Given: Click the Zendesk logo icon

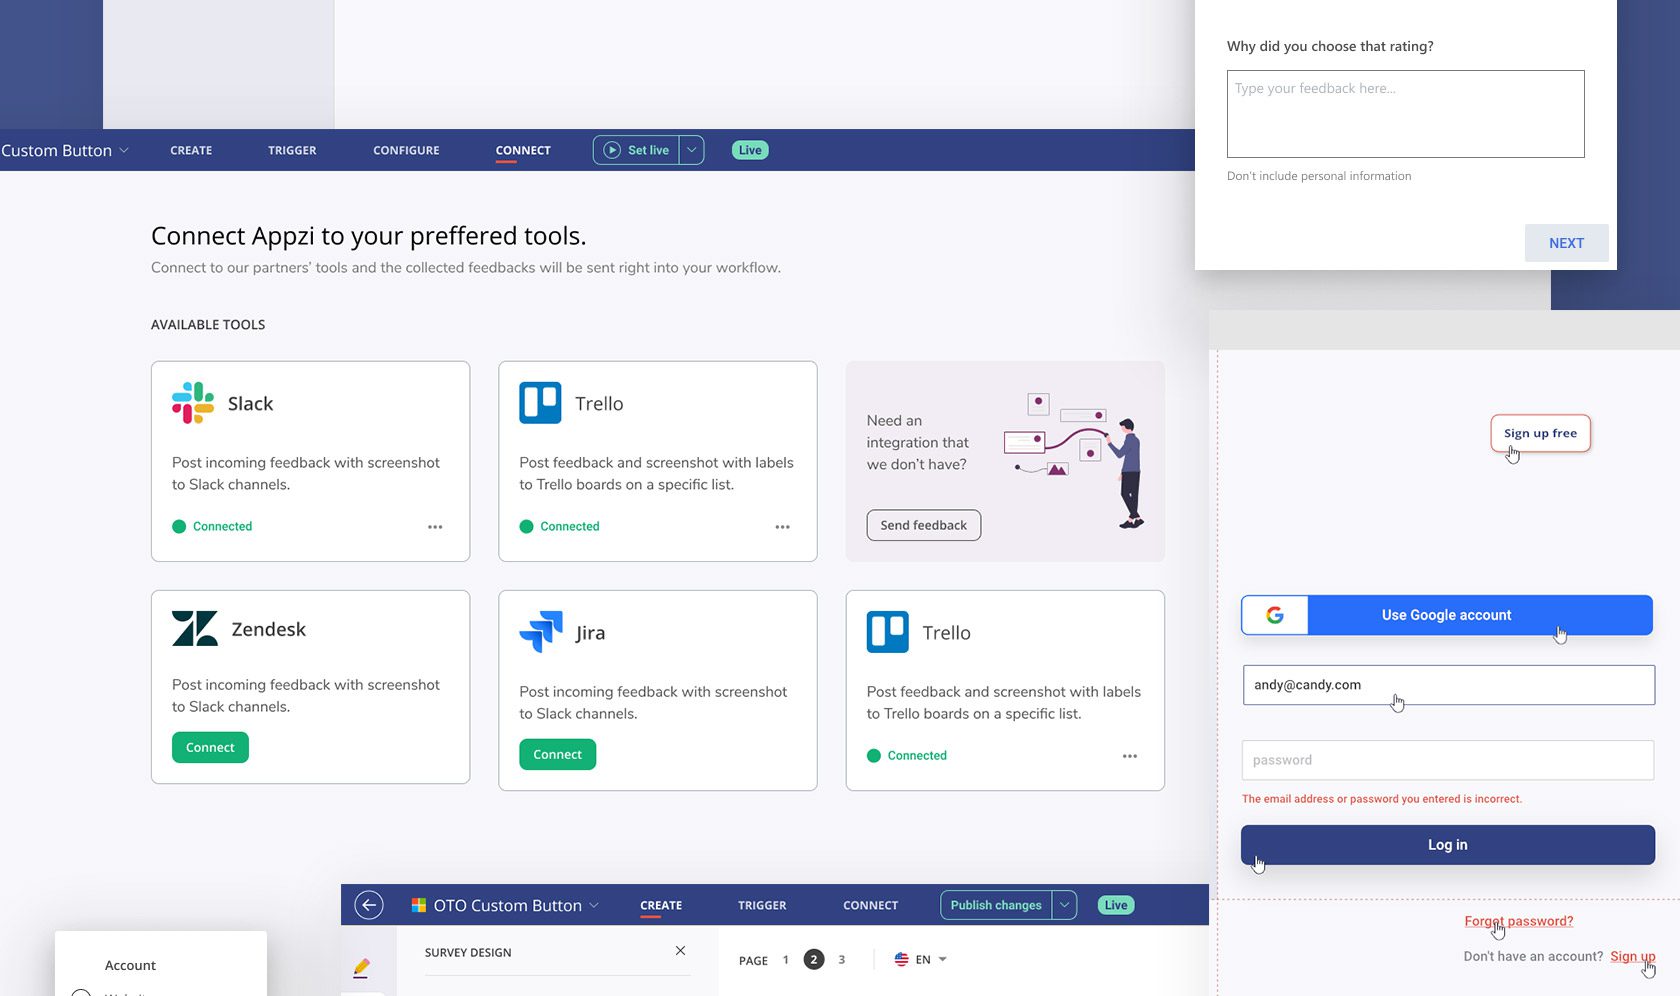Looking at the screenshot, I should [x=194, y=629].
